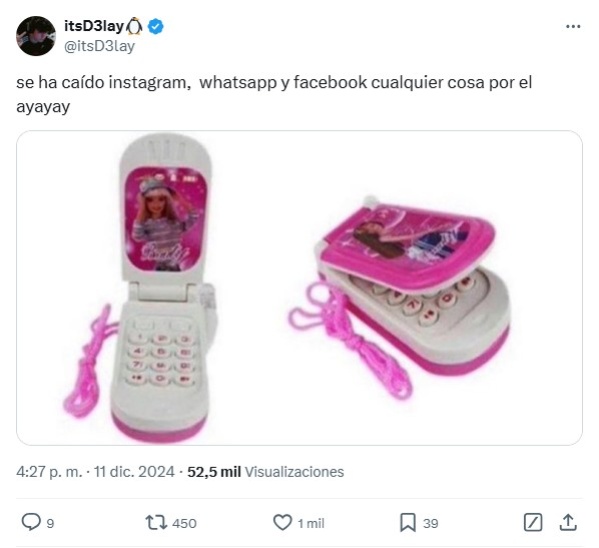Click the 1 mil likes count

pyautogui.click(x=311, y=523)
